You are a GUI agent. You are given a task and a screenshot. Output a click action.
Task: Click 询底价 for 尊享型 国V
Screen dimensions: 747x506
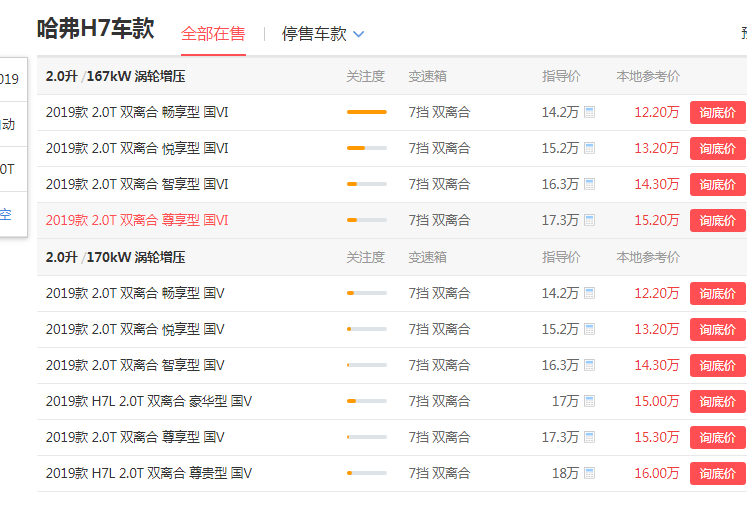click(x=717, y=437)
